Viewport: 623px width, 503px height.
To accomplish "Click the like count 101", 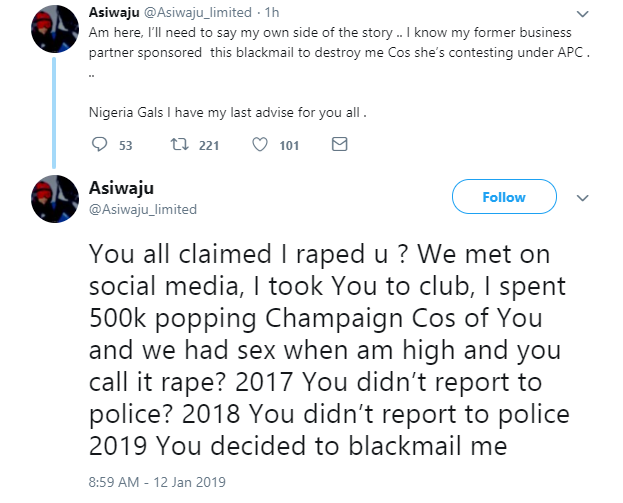I will tap(289, 146).
